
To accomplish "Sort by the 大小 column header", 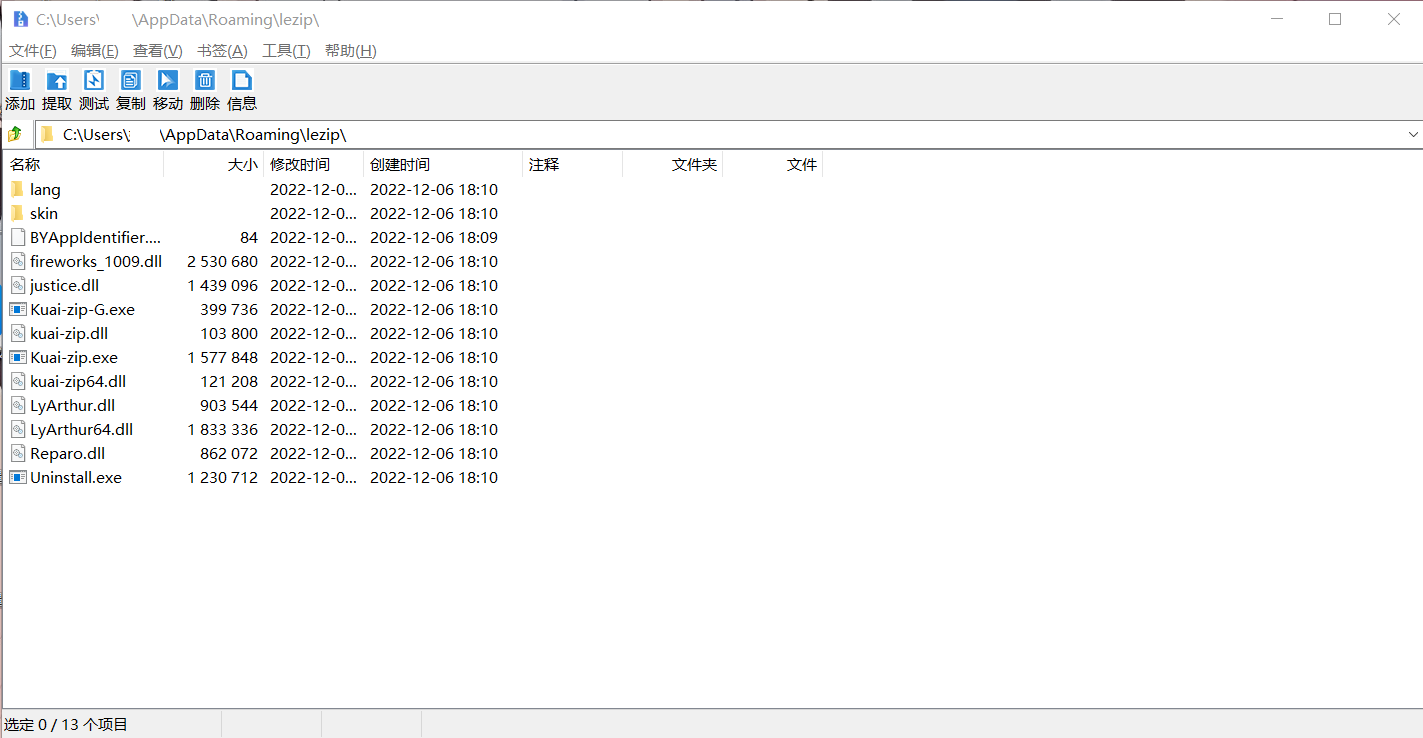I will click(213, 165).
